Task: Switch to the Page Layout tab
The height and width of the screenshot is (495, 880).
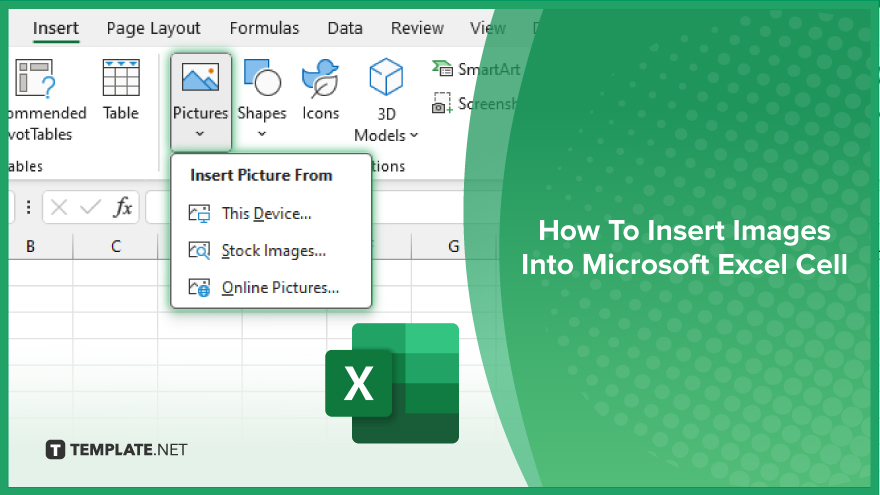Action: (153, 28)
